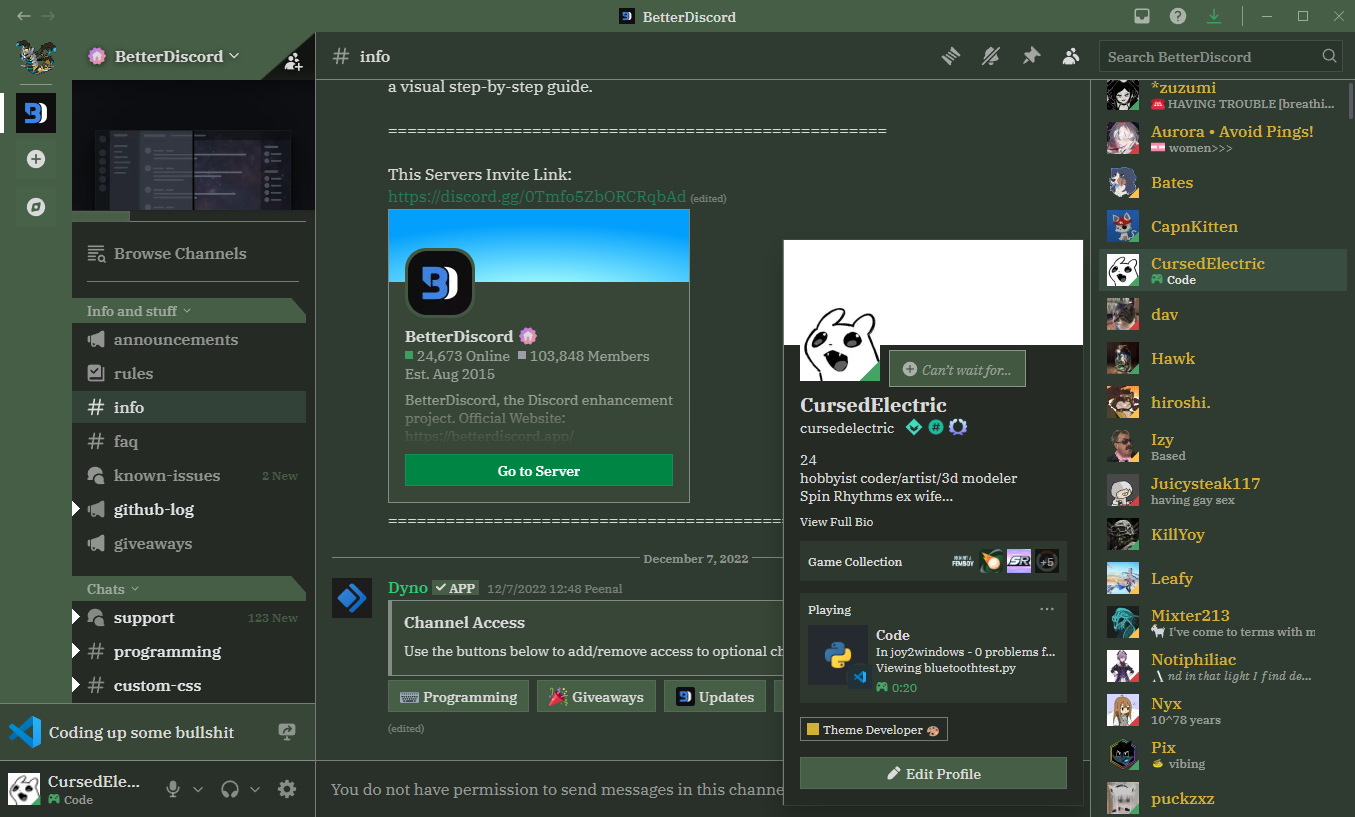Image resolution: width=1355 pixels, height=817 pixels.
Task: Expand the github-log channel arrow
Action: click(x=76, y=509)
